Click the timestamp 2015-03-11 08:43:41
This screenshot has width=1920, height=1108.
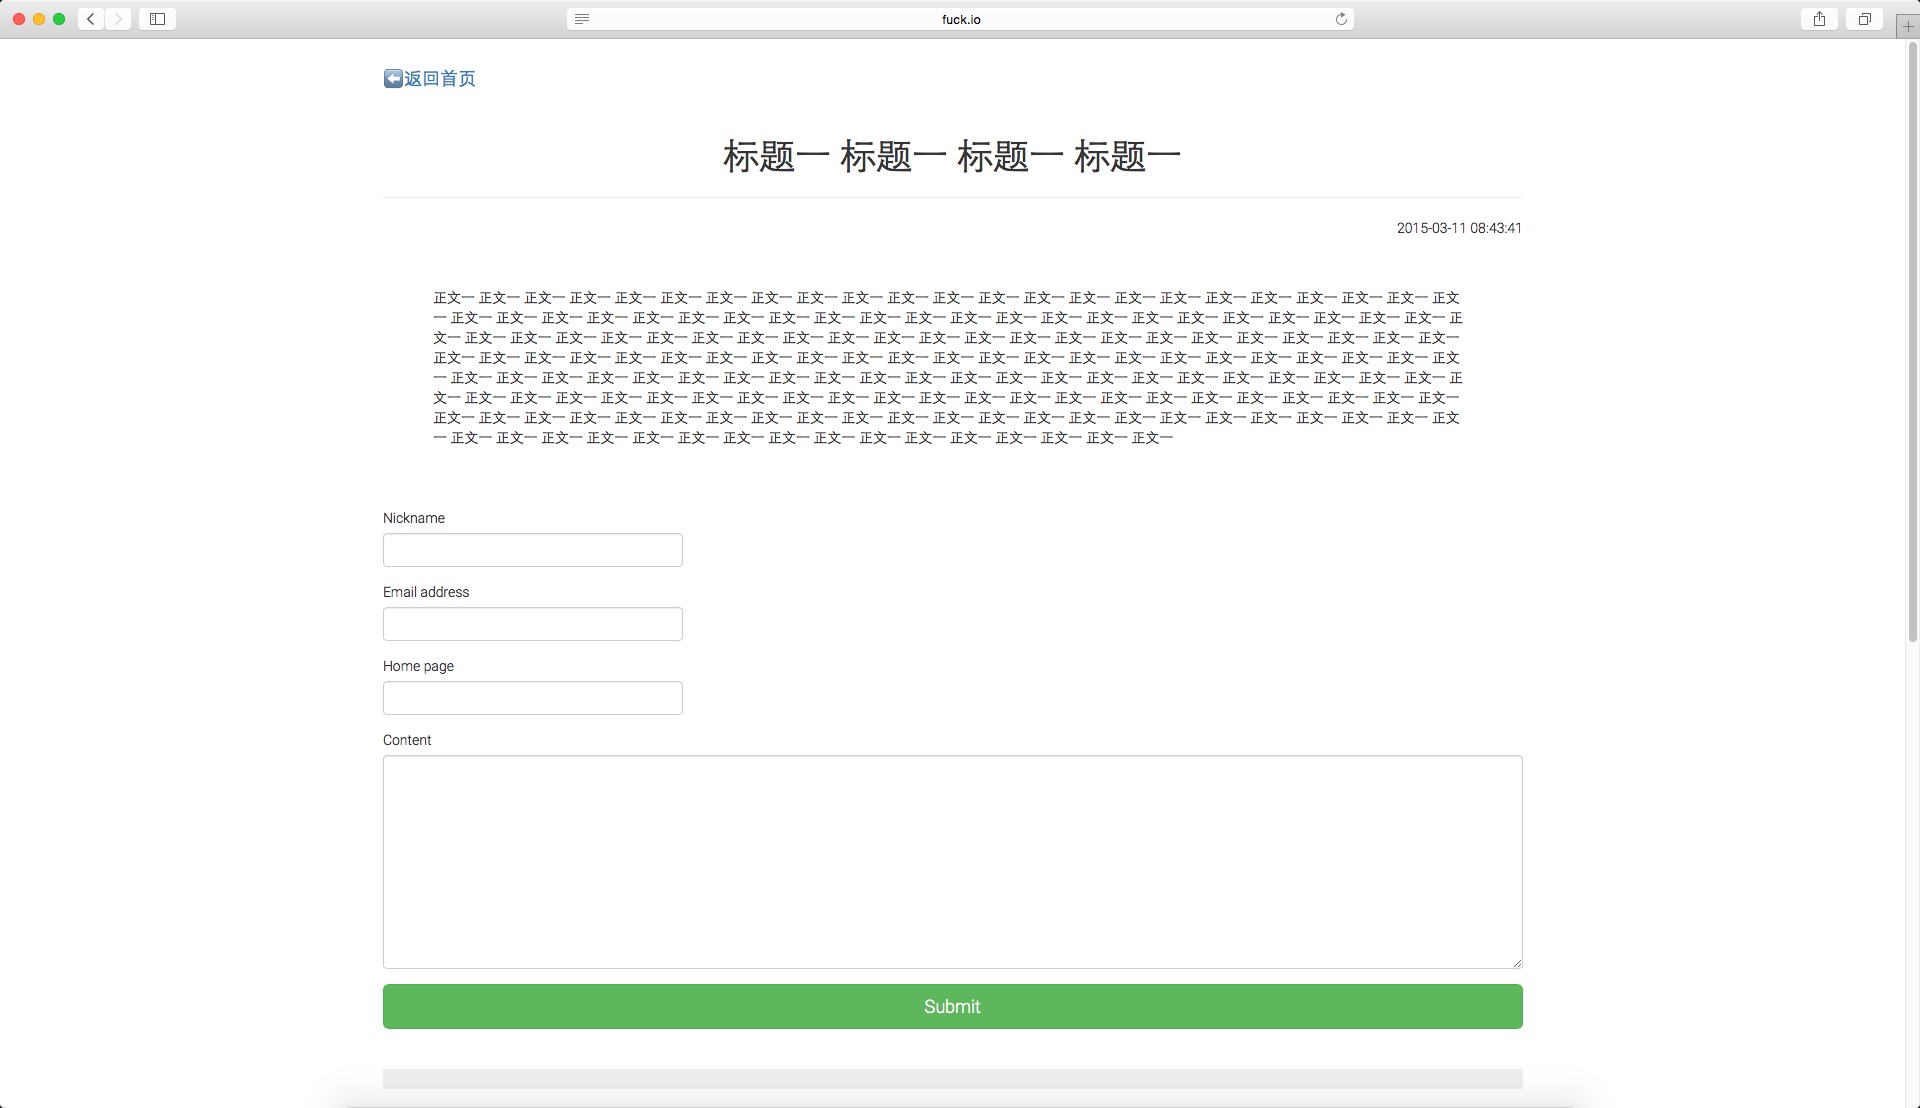click(1459, 228)
